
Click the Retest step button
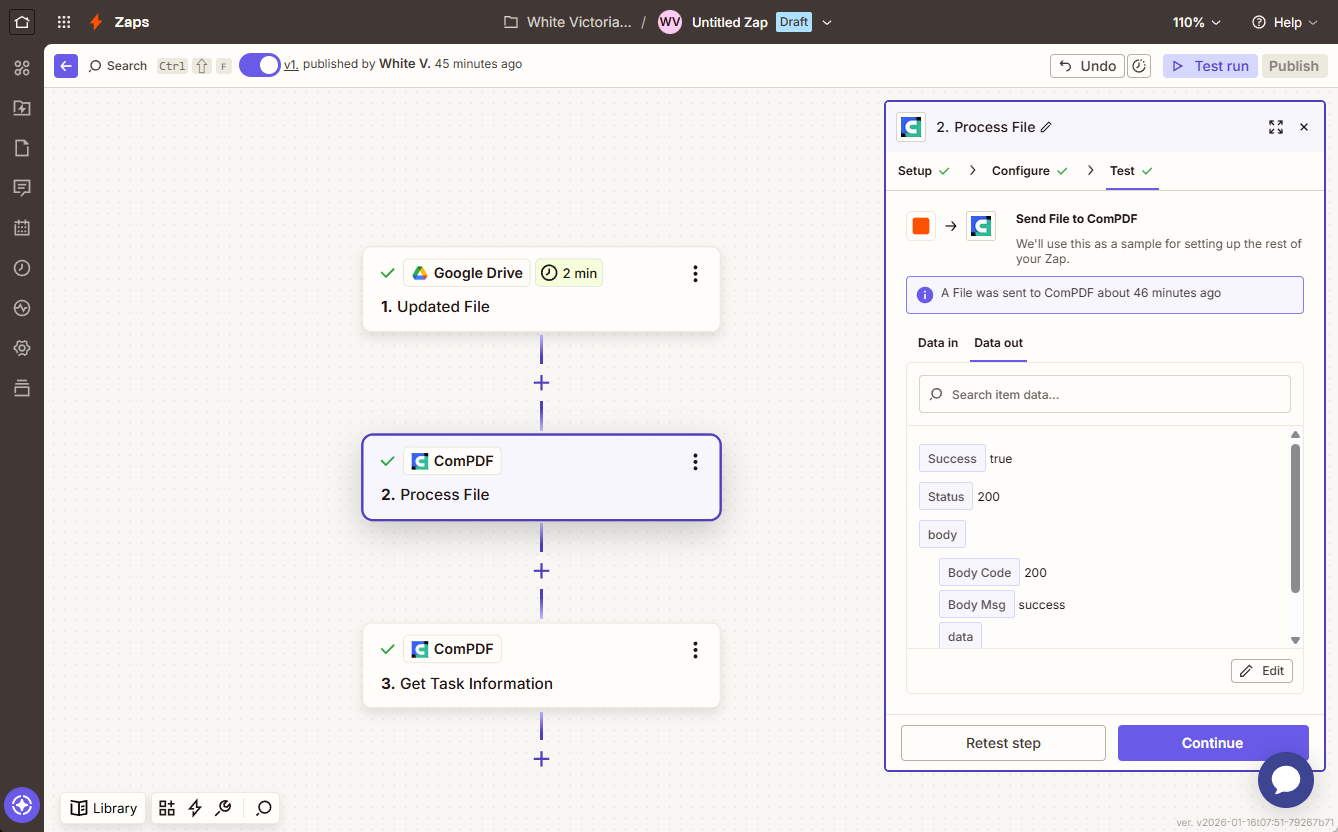click(x=1002, y=743)
